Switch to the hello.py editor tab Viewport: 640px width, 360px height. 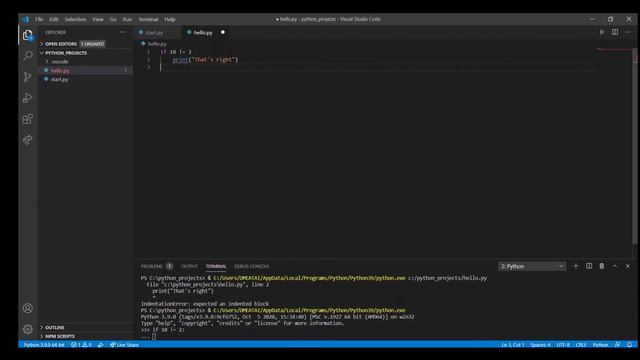pyautogui.click(x=203, y=32)
